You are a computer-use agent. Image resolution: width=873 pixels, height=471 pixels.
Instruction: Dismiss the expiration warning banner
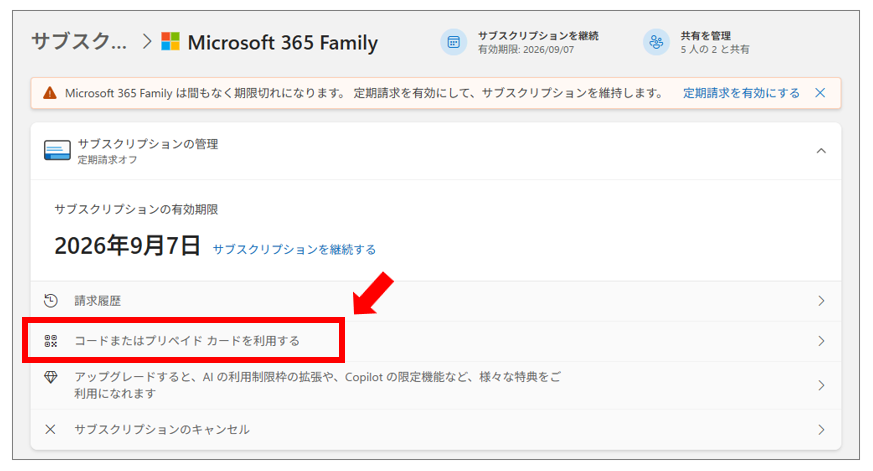coord(820,93)
